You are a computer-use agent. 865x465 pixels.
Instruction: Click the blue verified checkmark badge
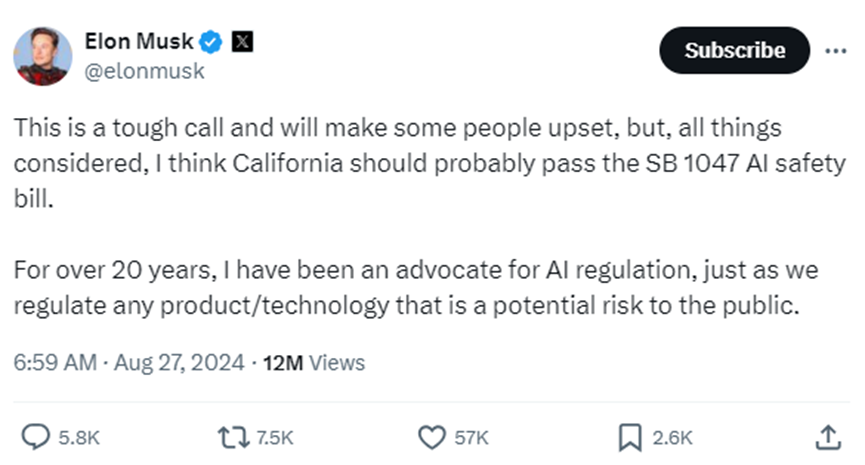click(211, 42)
